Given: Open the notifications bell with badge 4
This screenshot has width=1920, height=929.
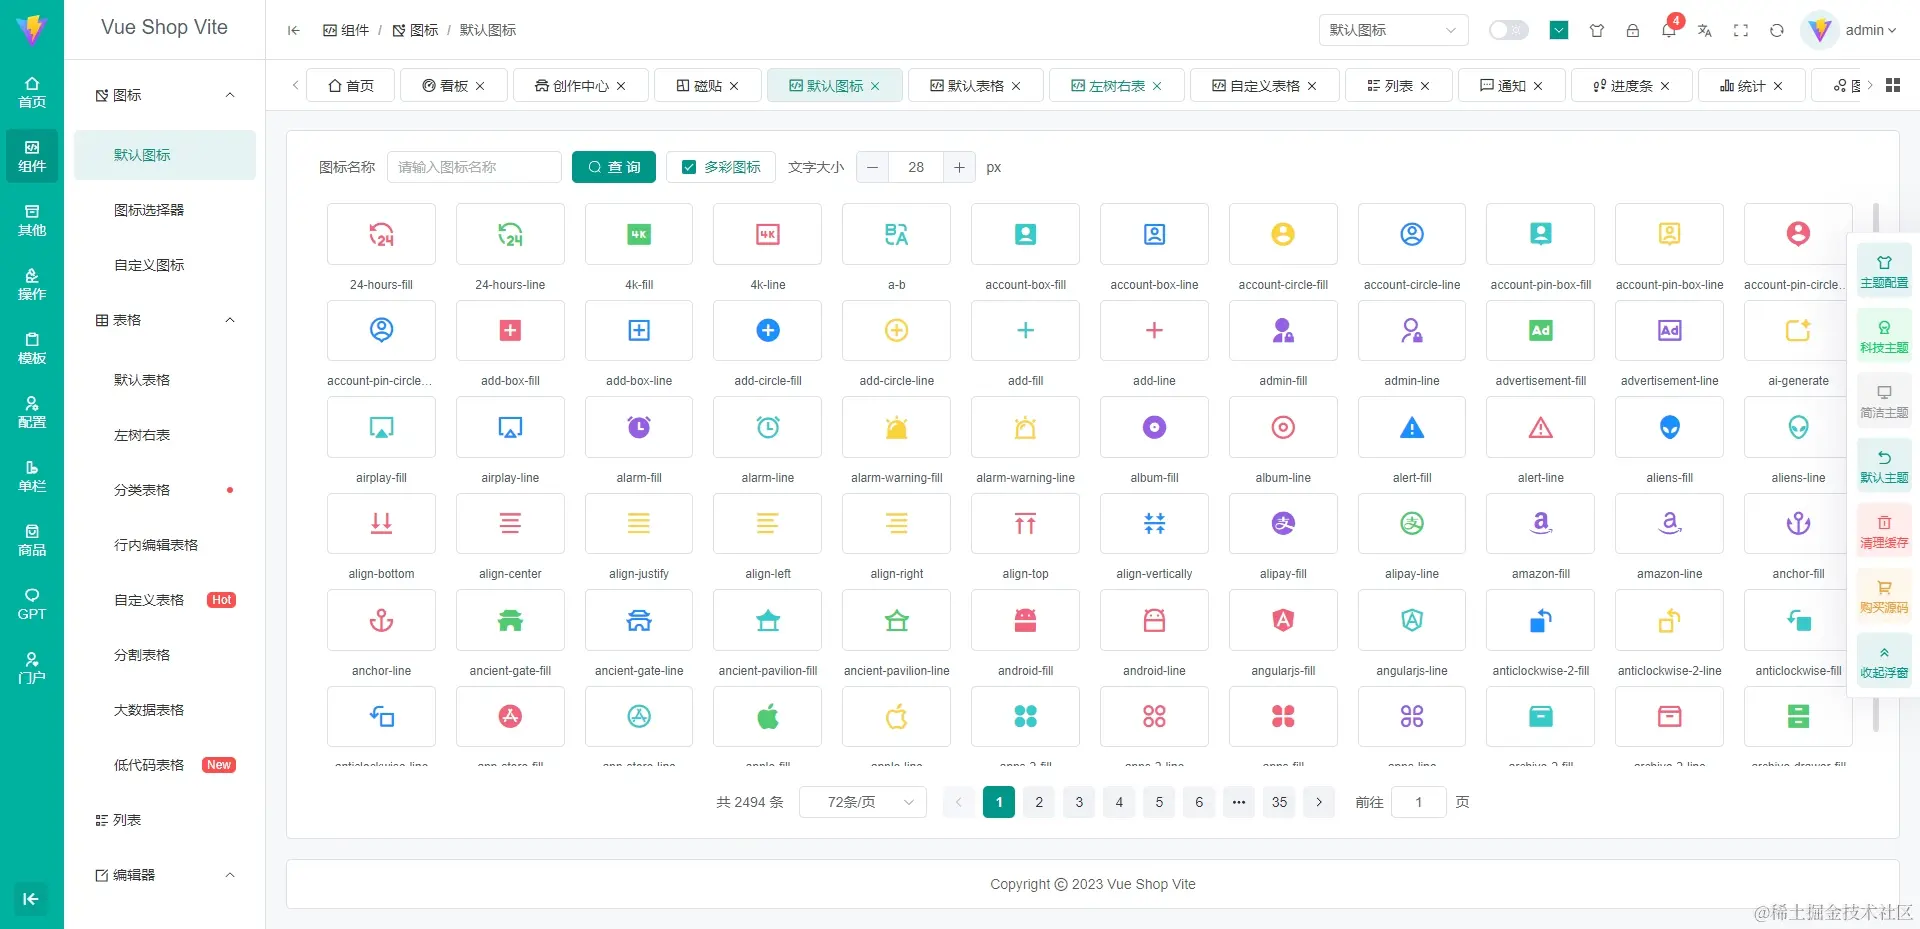Looking at the screenshot, I should (x=1668, y=30).
